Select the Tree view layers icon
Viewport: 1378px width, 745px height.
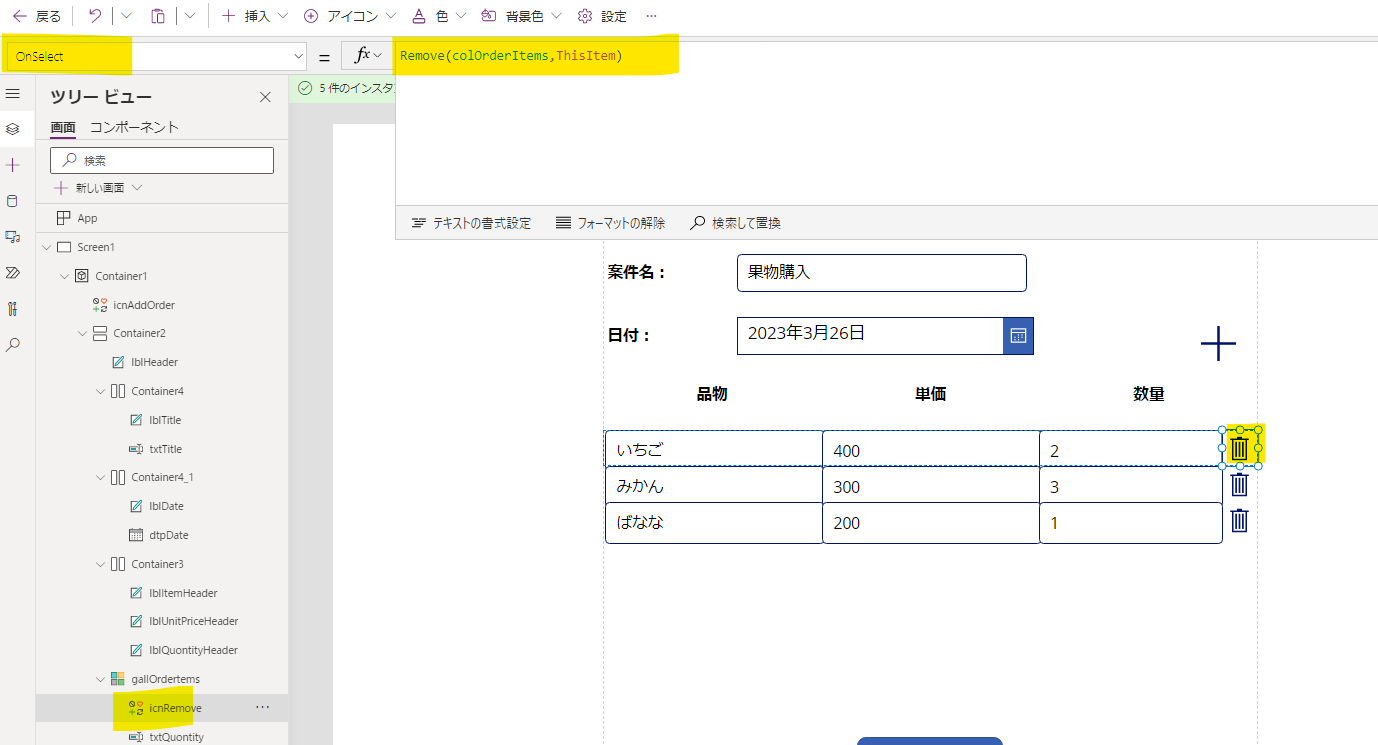[x=13, y=129]
